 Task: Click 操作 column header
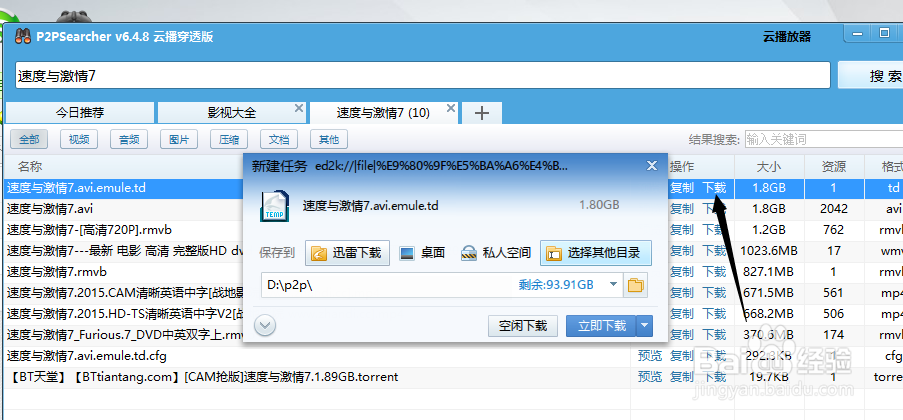(x=682, y=167)
